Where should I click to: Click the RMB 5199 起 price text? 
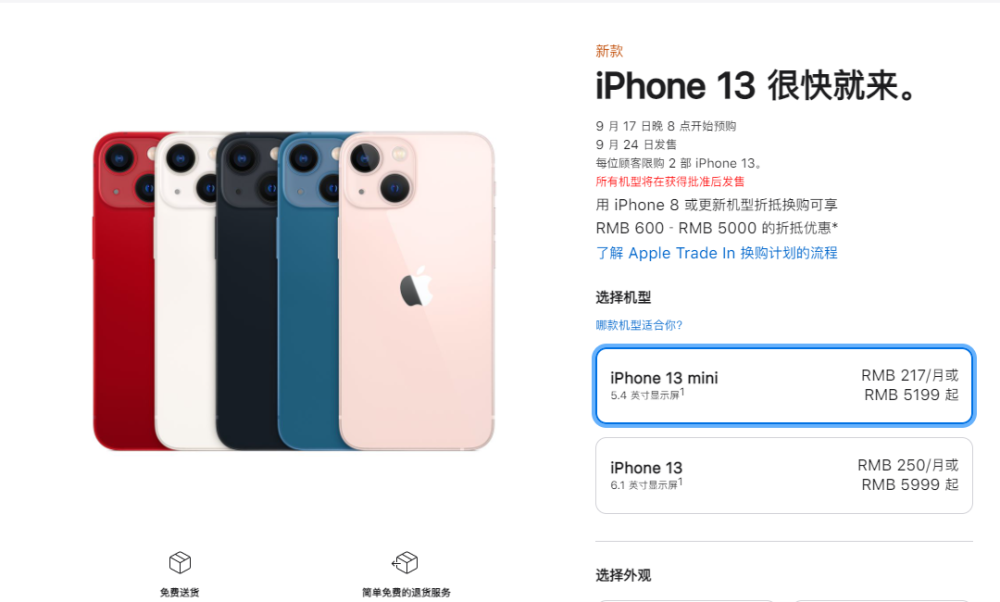coord(911,395)
